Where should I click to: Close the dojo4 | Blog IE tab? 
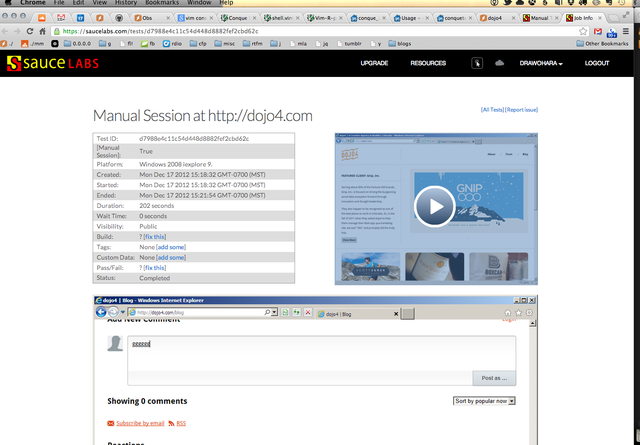coord(396,314)
